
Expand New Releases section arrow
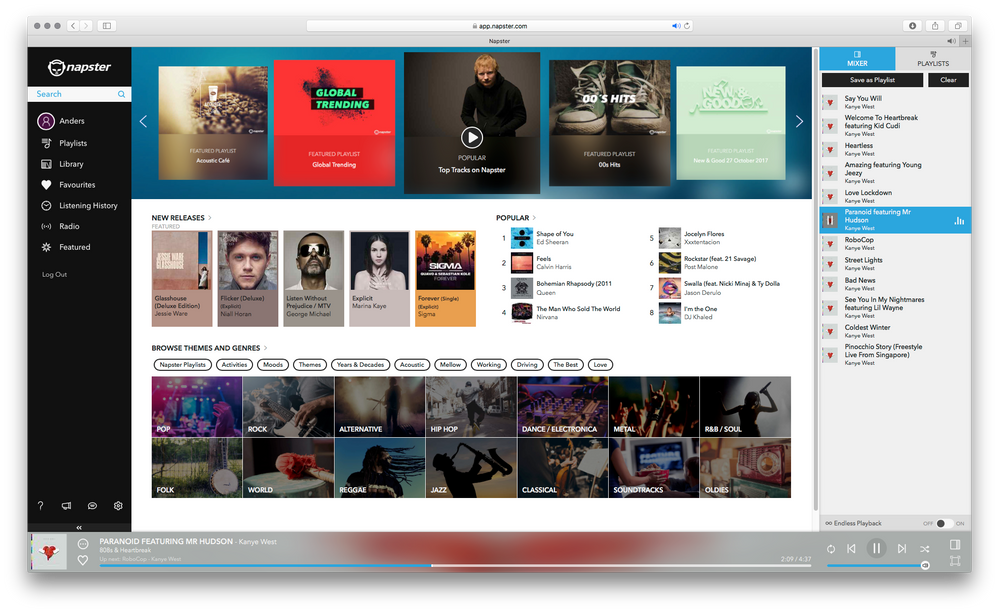coord(210,218)
